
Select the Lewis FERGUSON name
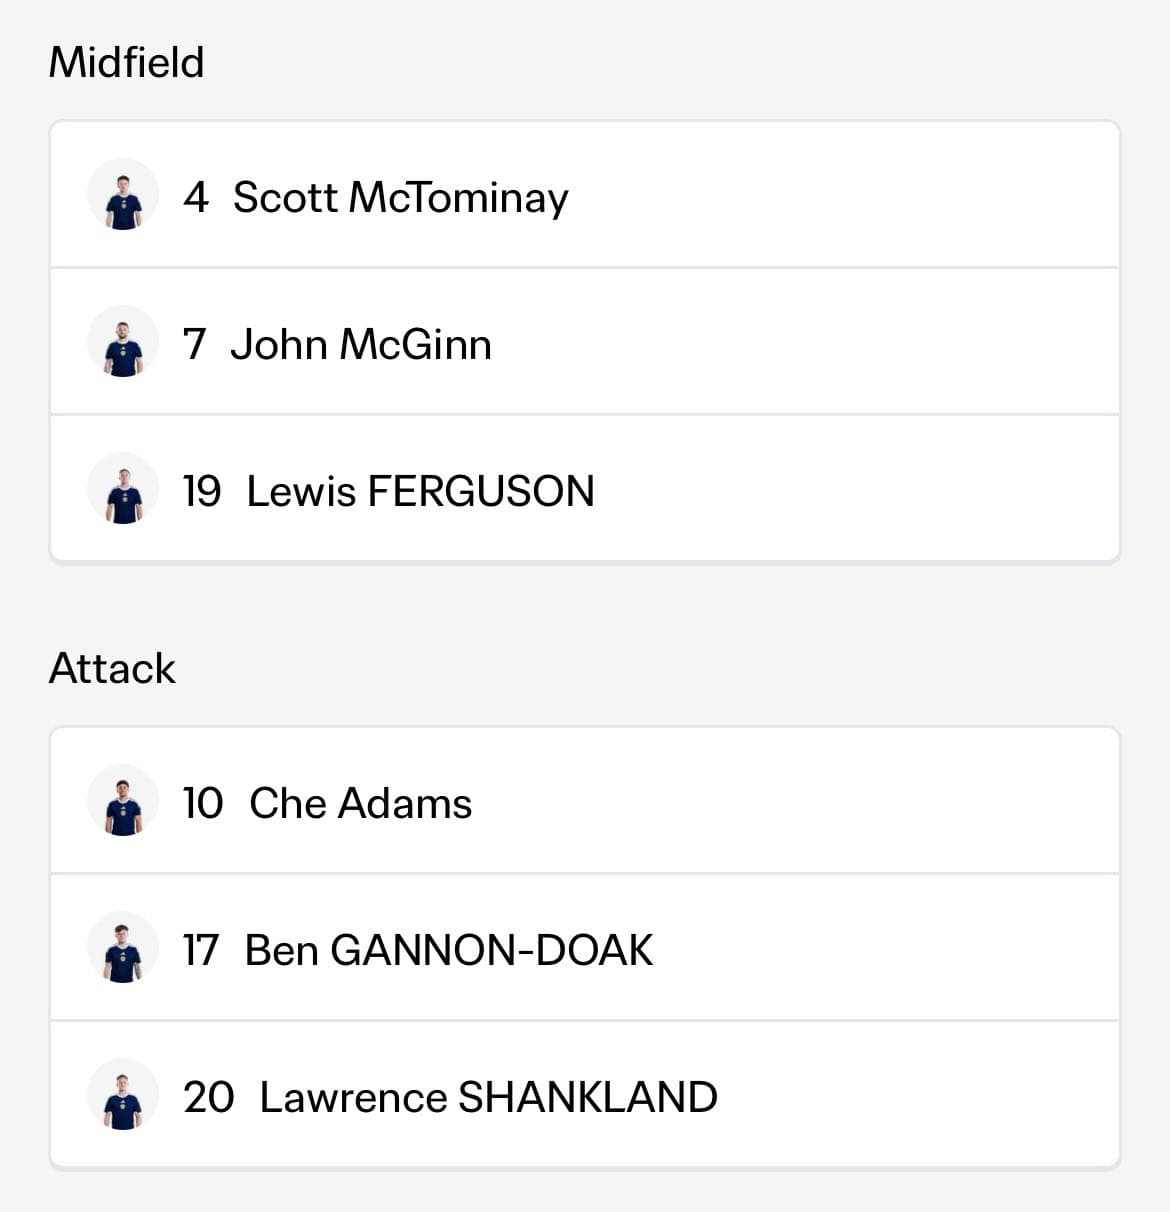pos(421,491)
